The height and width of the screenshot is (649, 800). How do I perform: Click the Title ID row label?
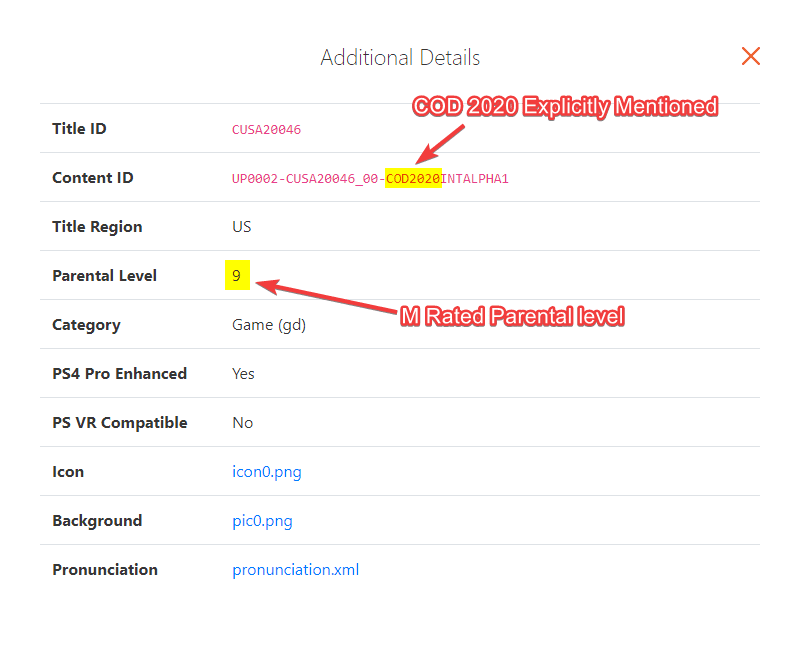click(x=79, y=129)
